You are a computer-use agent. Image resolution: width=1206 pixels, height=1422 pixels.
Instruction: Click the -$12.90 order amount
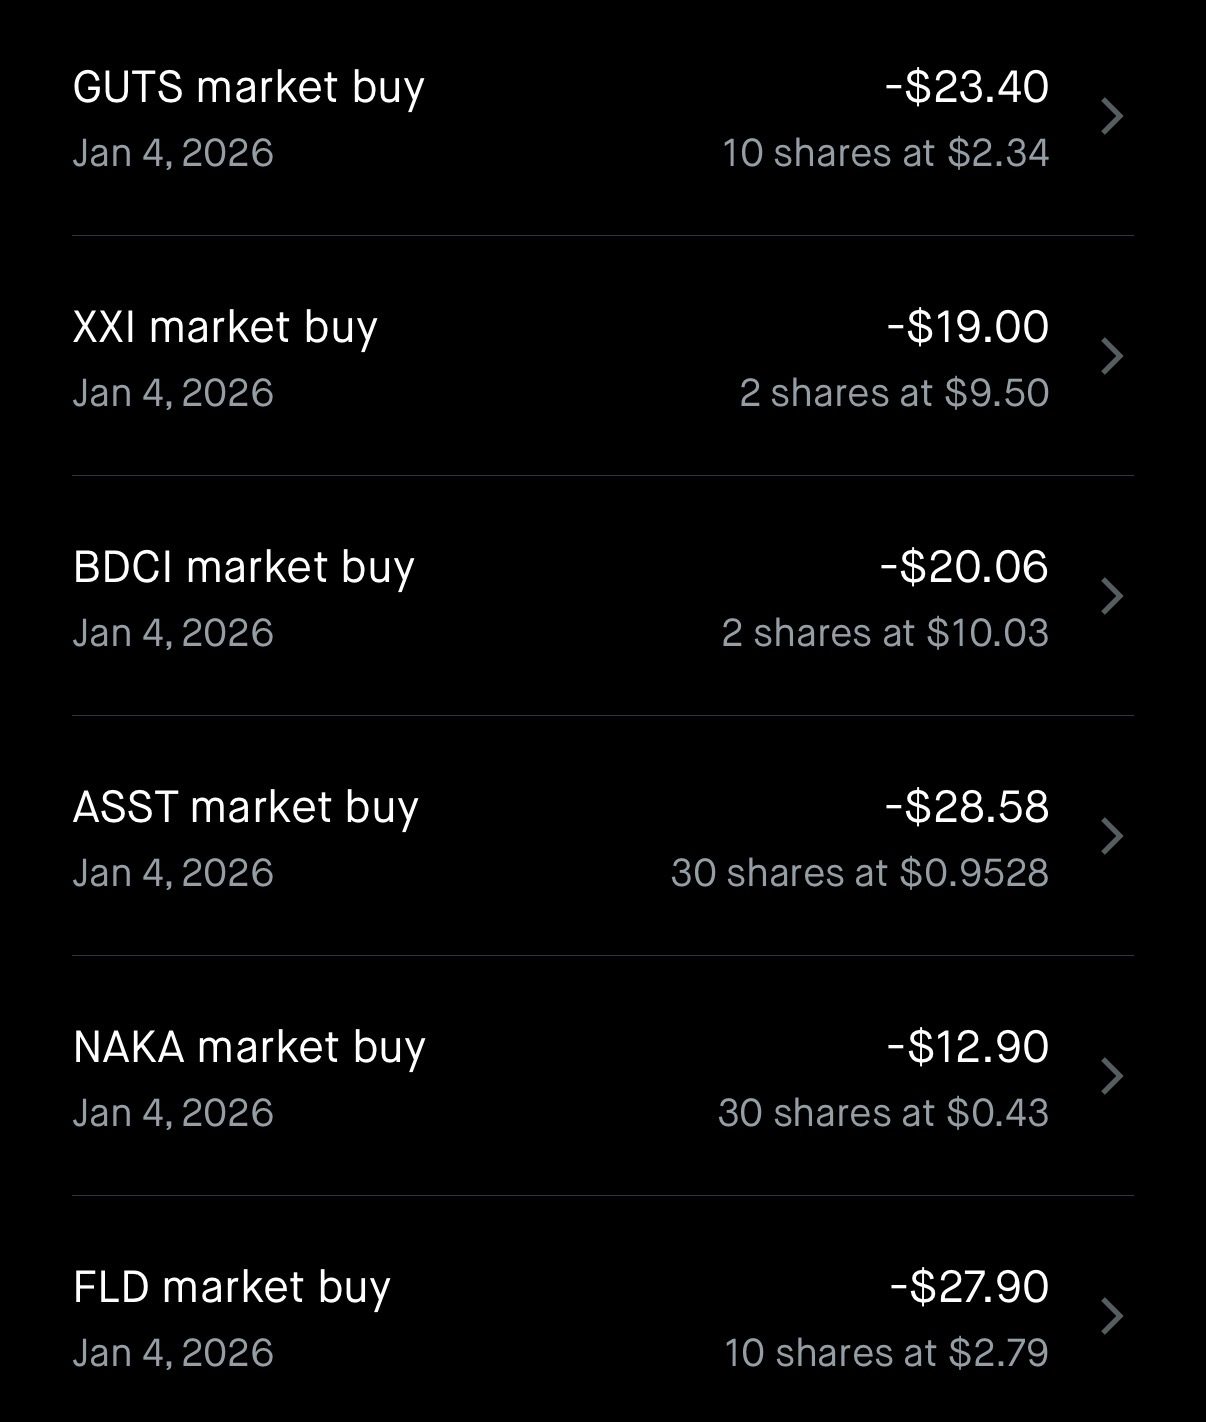[968, 1047]
